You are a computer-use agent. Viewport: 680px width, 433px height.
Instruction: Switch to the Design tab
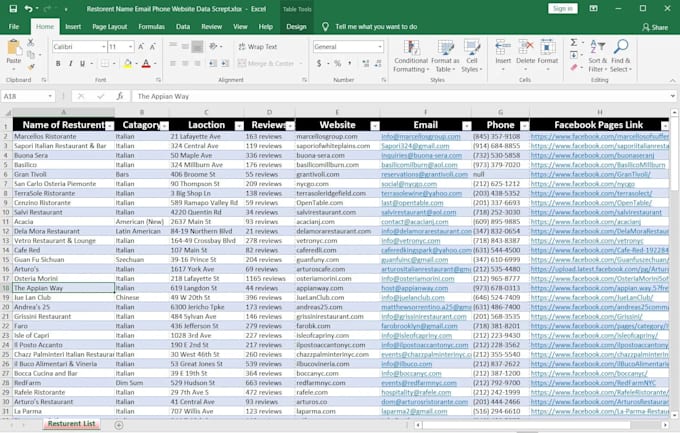coord(296,27)
